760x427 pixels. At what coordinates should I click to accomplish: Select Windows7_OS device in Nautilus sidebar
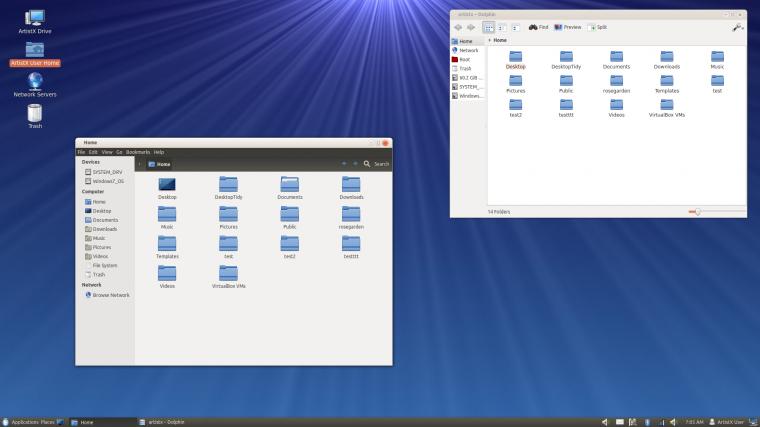(104, 181)
